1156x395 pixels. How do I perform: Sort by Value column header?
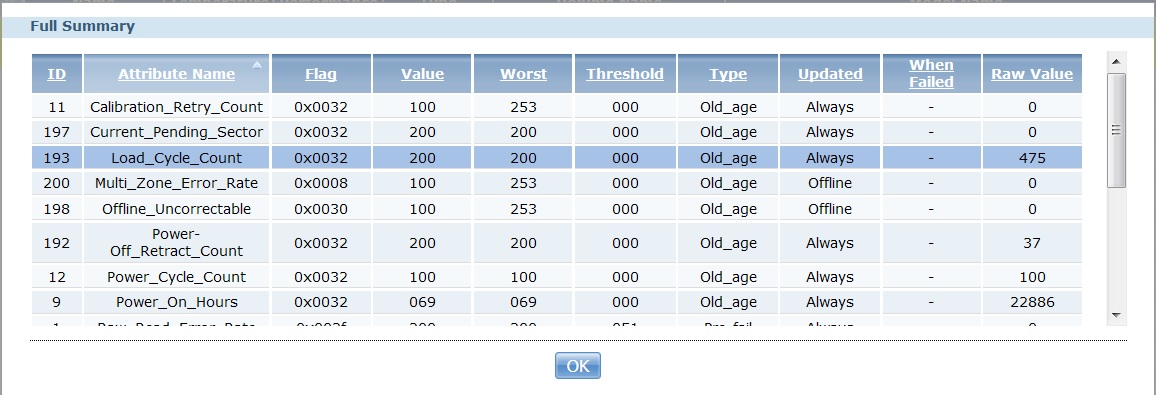[422, 74]
